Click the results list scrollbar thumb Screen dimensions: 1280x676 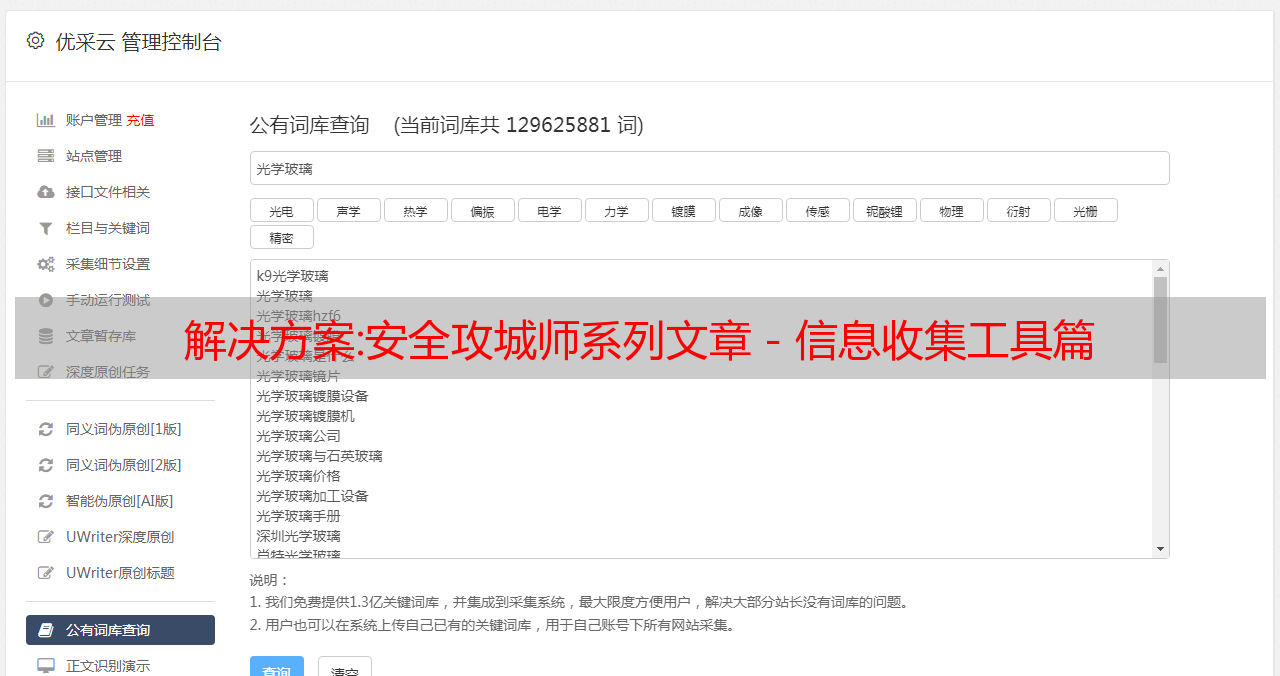coord(1160,320)
